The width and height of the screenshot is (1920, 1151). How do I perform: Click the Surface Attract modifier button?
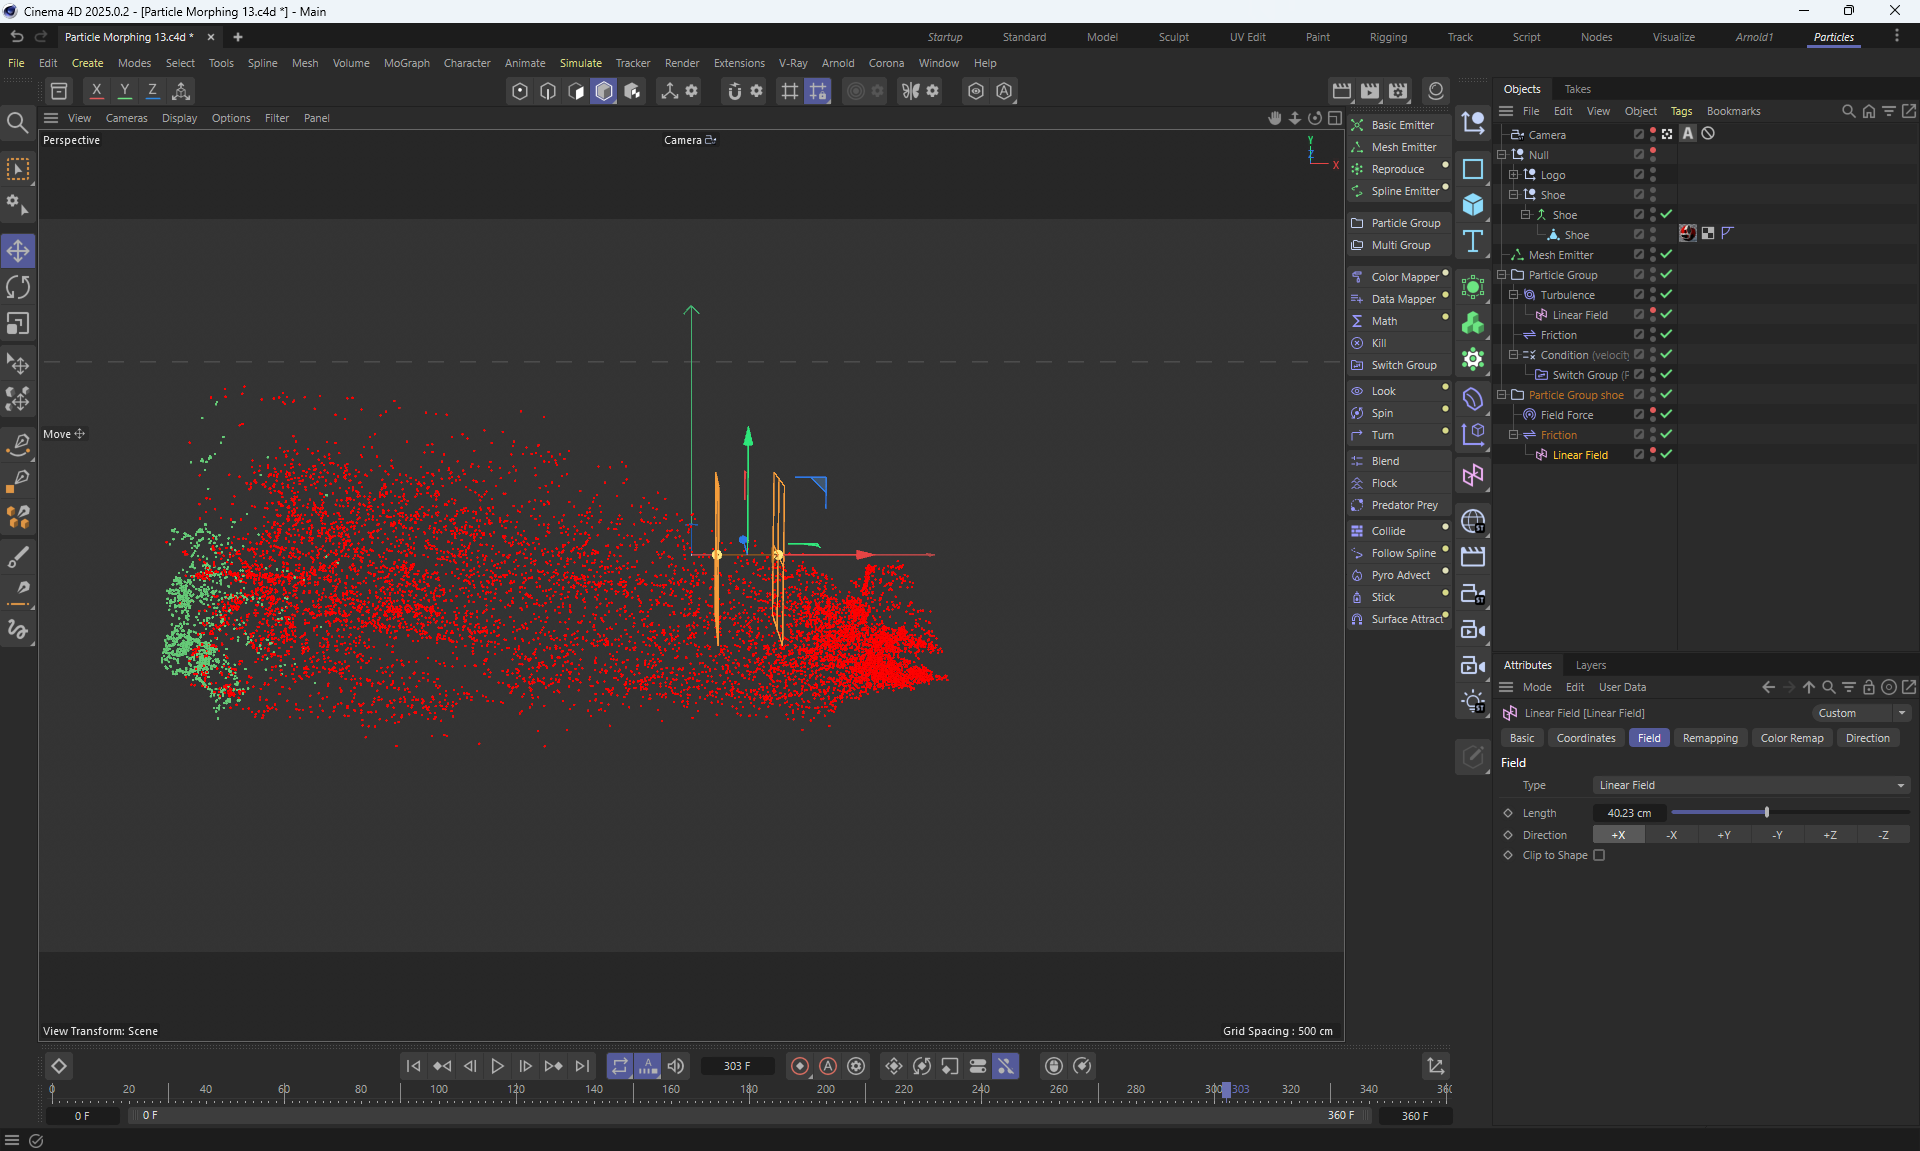[x=1400, y=619]
